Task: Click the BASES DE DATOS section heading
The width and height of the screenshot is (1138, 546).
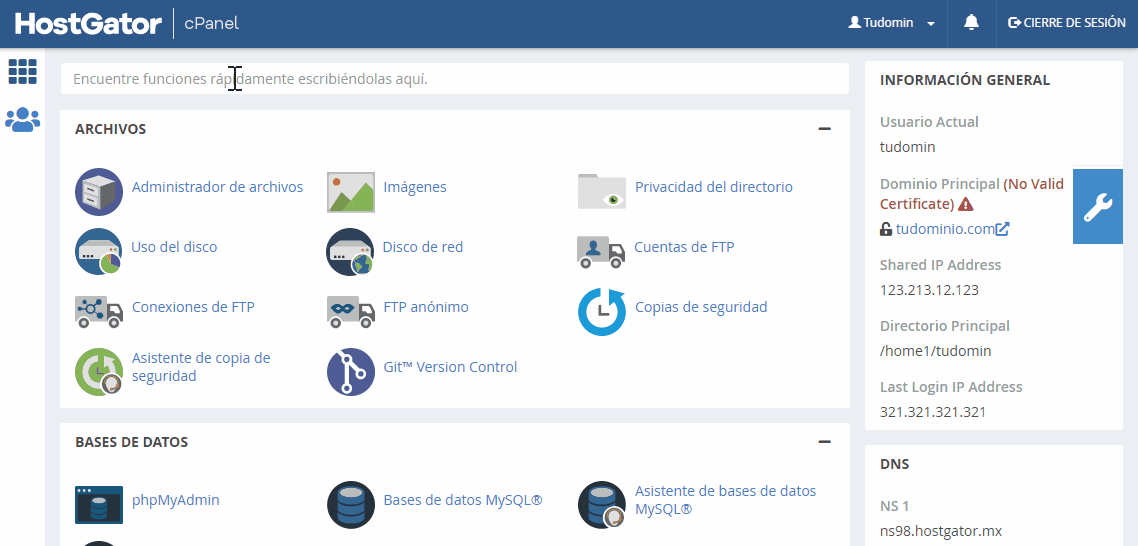Action: [131, 441]
